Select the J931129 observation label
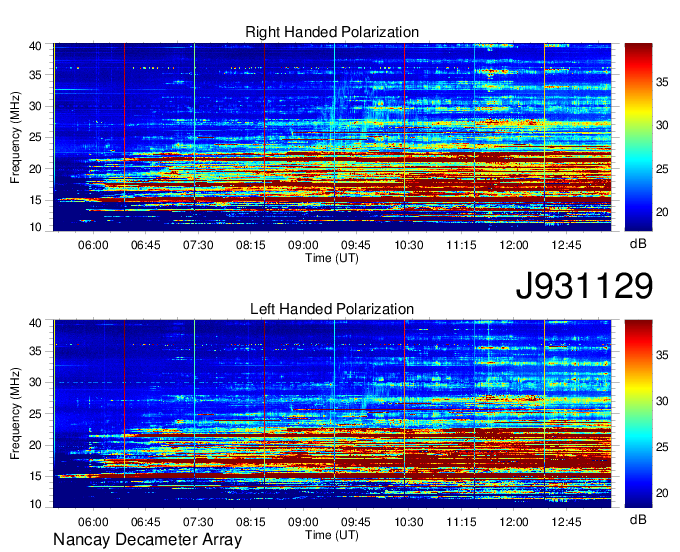 coord(584,286)
